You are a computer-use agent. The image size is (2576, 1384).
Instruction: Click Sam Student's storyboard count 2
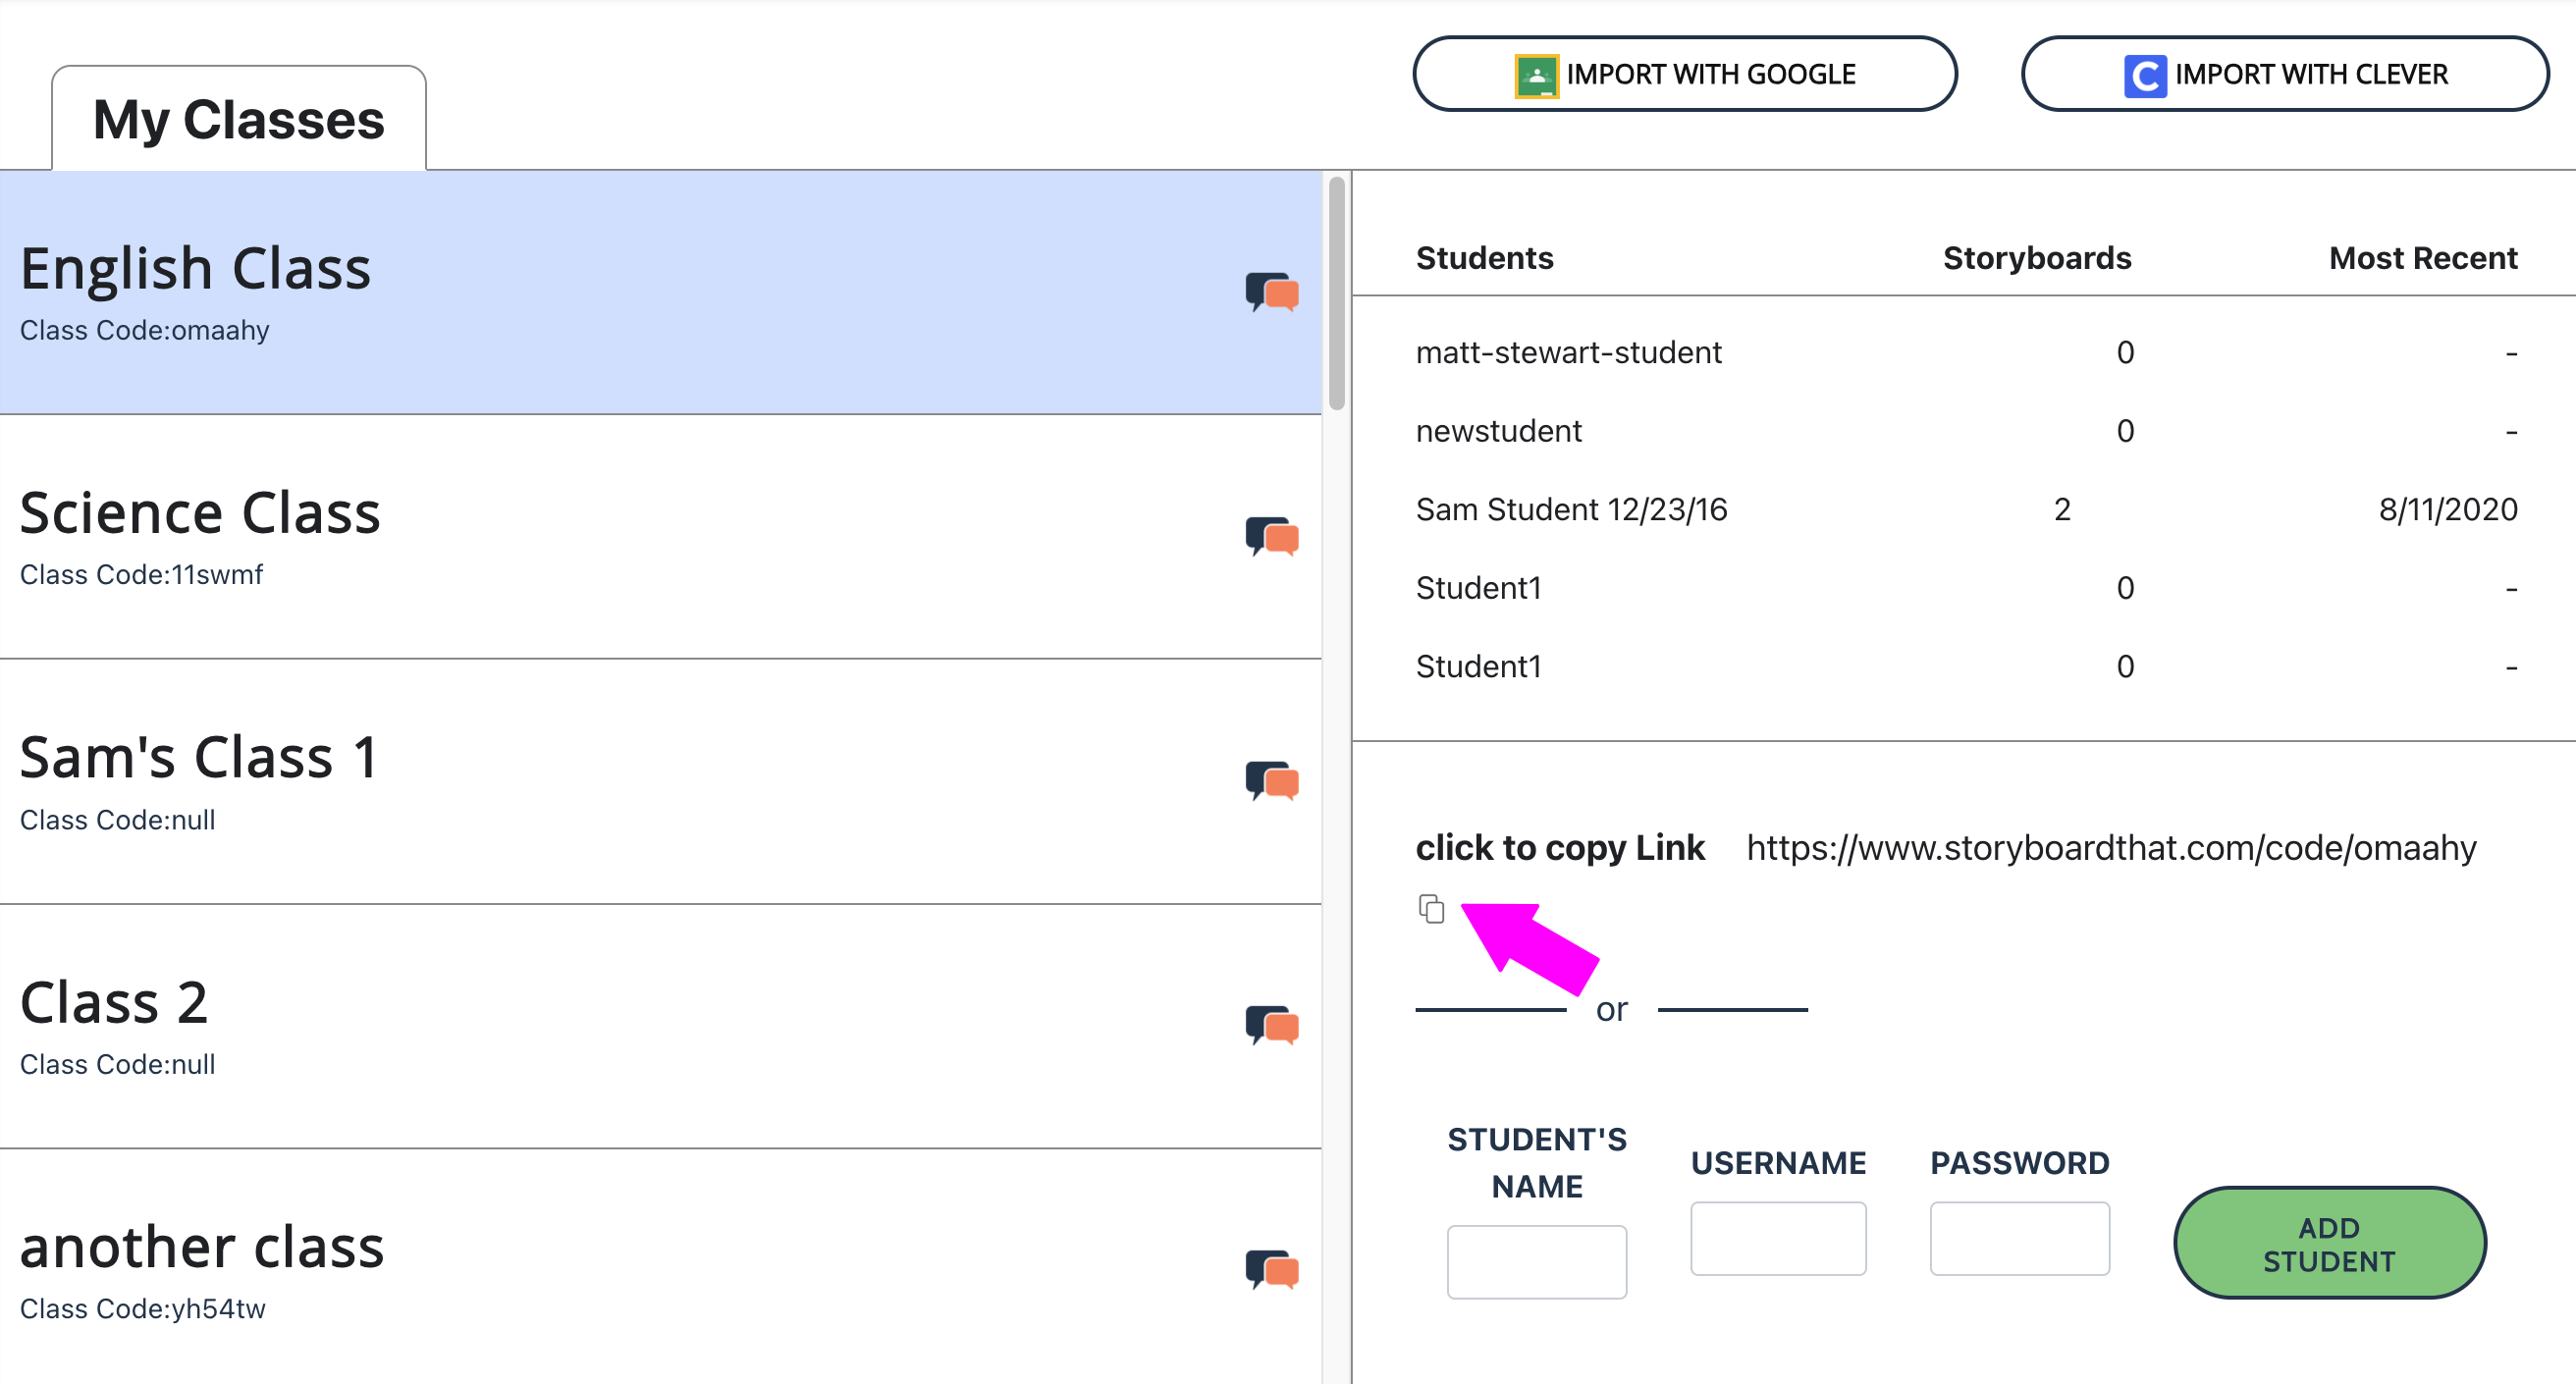pyautogui.click(x=2062, y=509)
